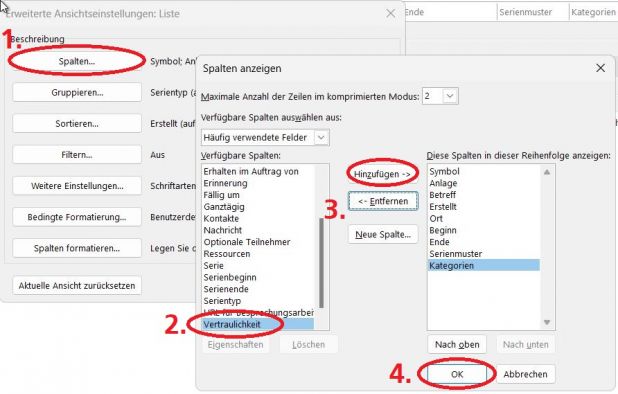This screenshot has height=394, width=618.
Task: Select Kategorien in shown columns list
Action: coord(484,266)
